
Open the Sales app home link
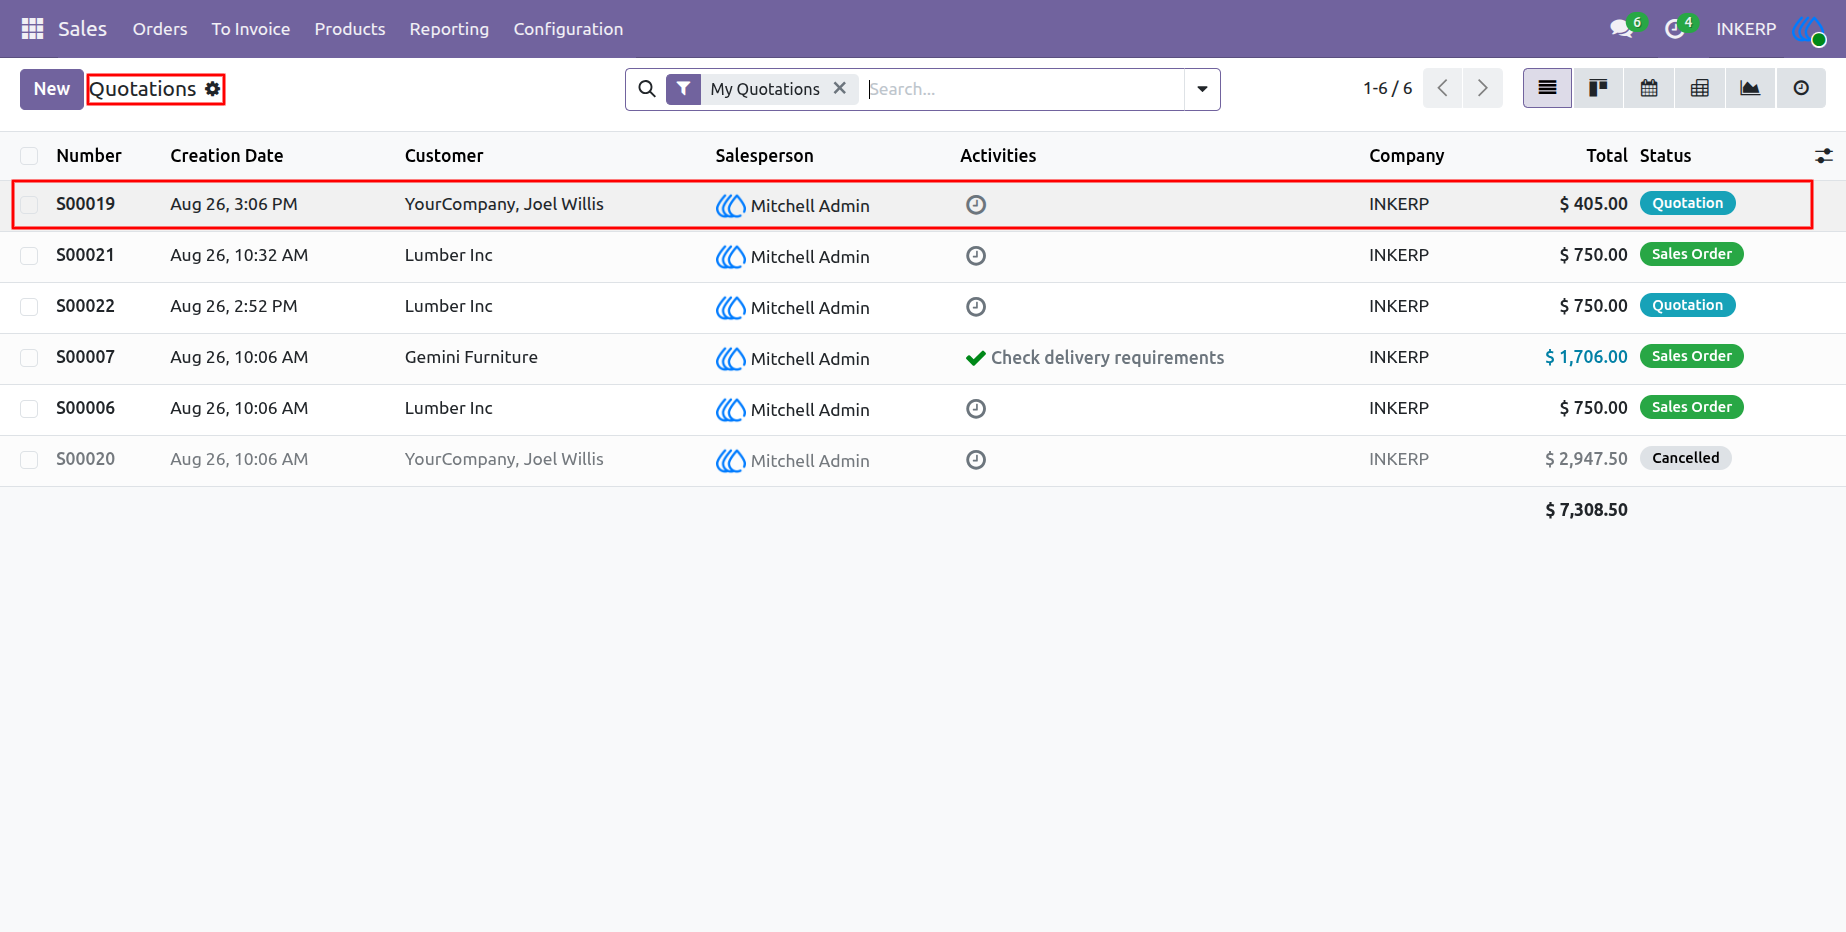click(82, 29)
